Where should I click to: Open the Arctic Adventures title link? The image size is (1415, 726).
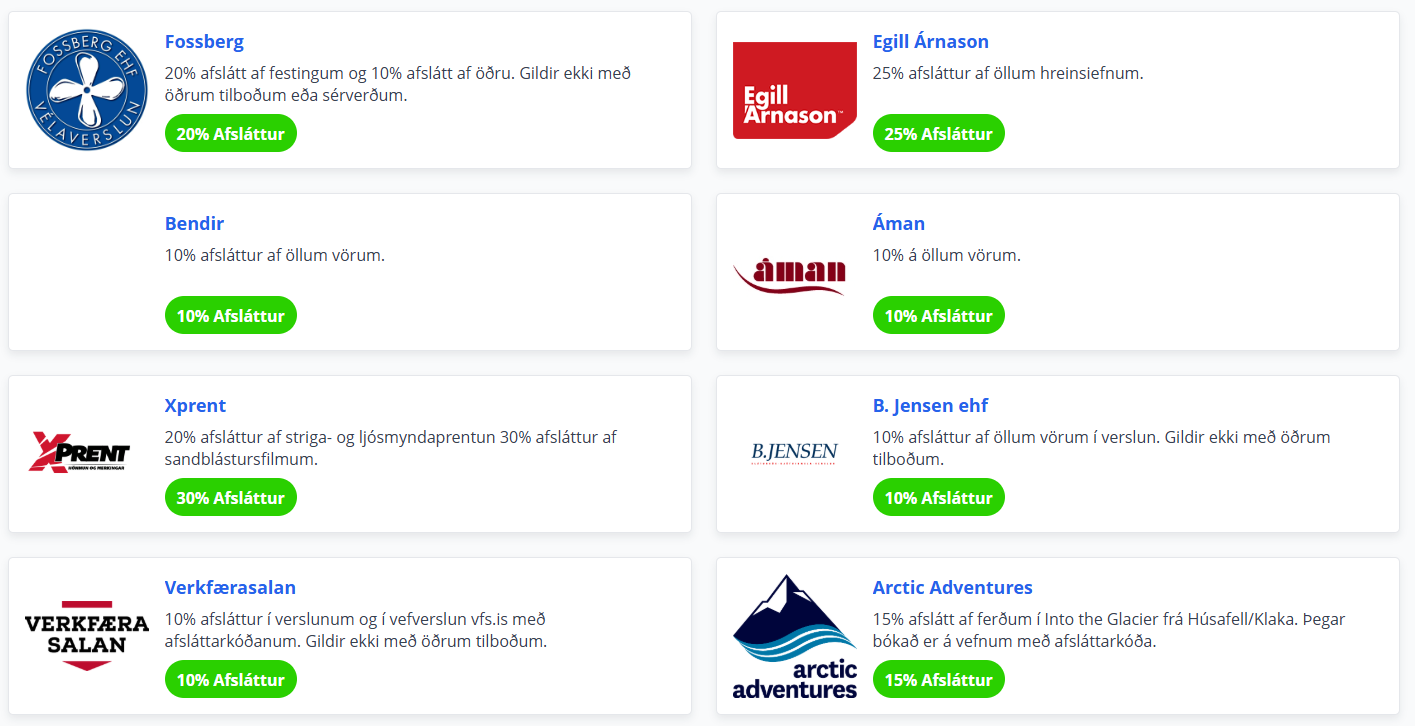pos(952,588)
